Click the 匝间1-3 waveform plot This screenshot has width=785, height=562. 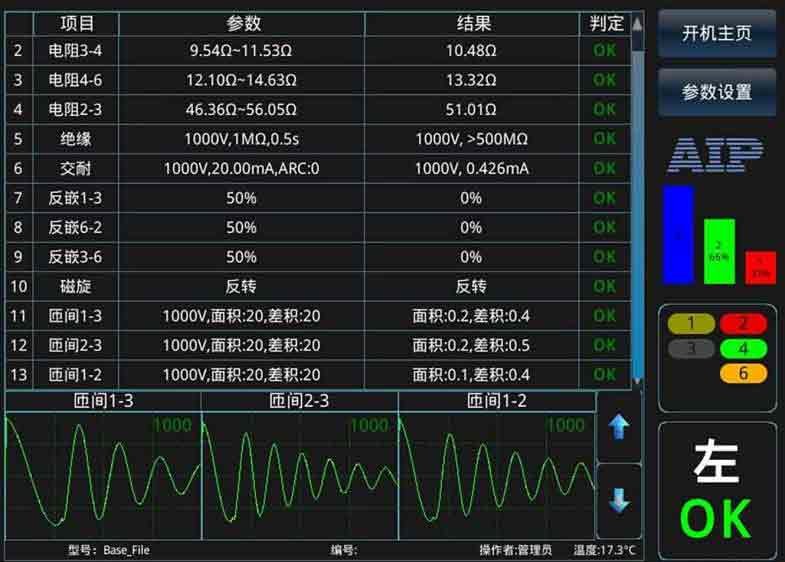pos(103,476)
